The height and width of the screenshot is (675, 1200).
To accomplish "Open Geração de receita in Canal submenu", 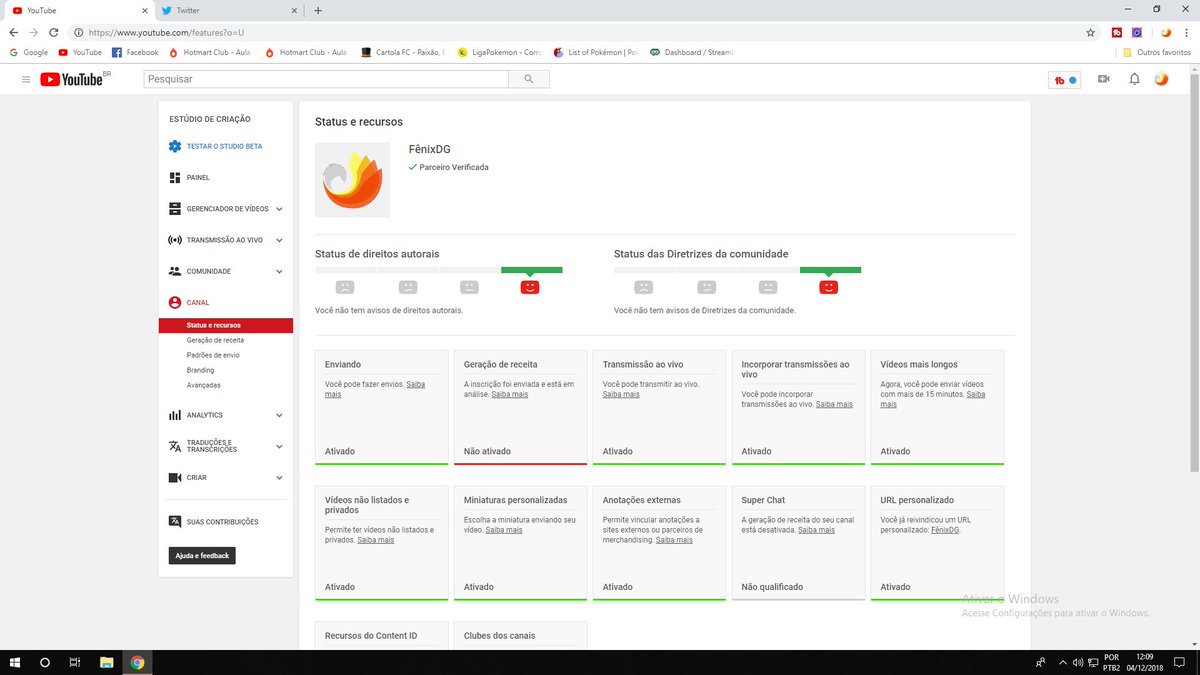I will (215, 340).
